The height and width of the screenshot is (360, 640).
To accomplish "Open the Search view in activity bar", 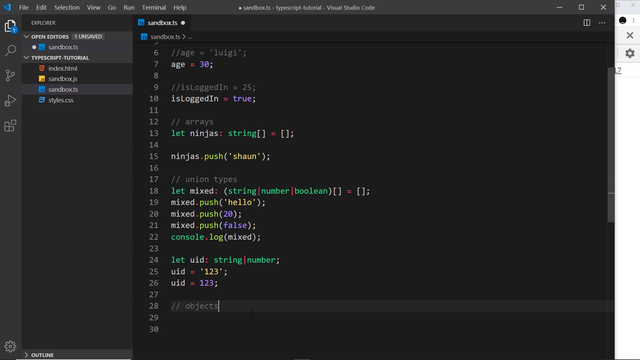I will [x=10, y=51].
